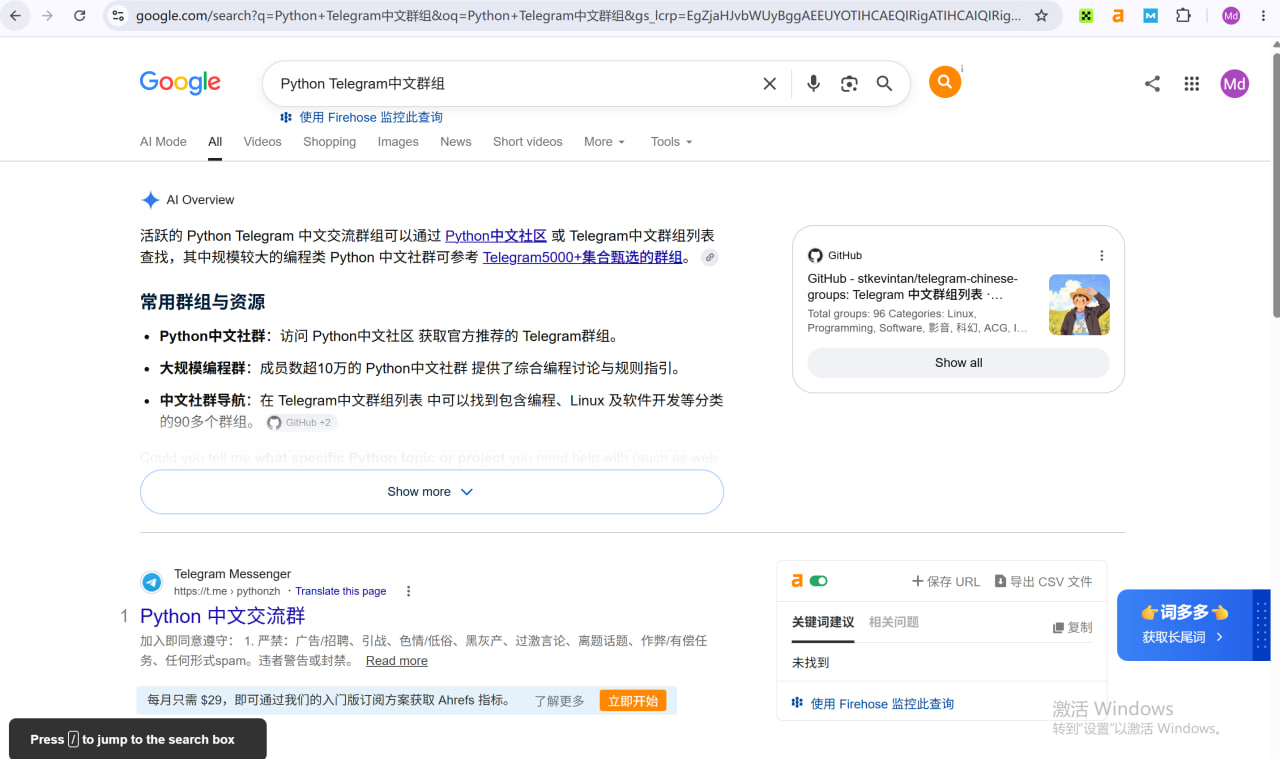The height and width of the screenshot is (759, 1280).
Task: Click the orange round search extension button
Action: [945, 82]
